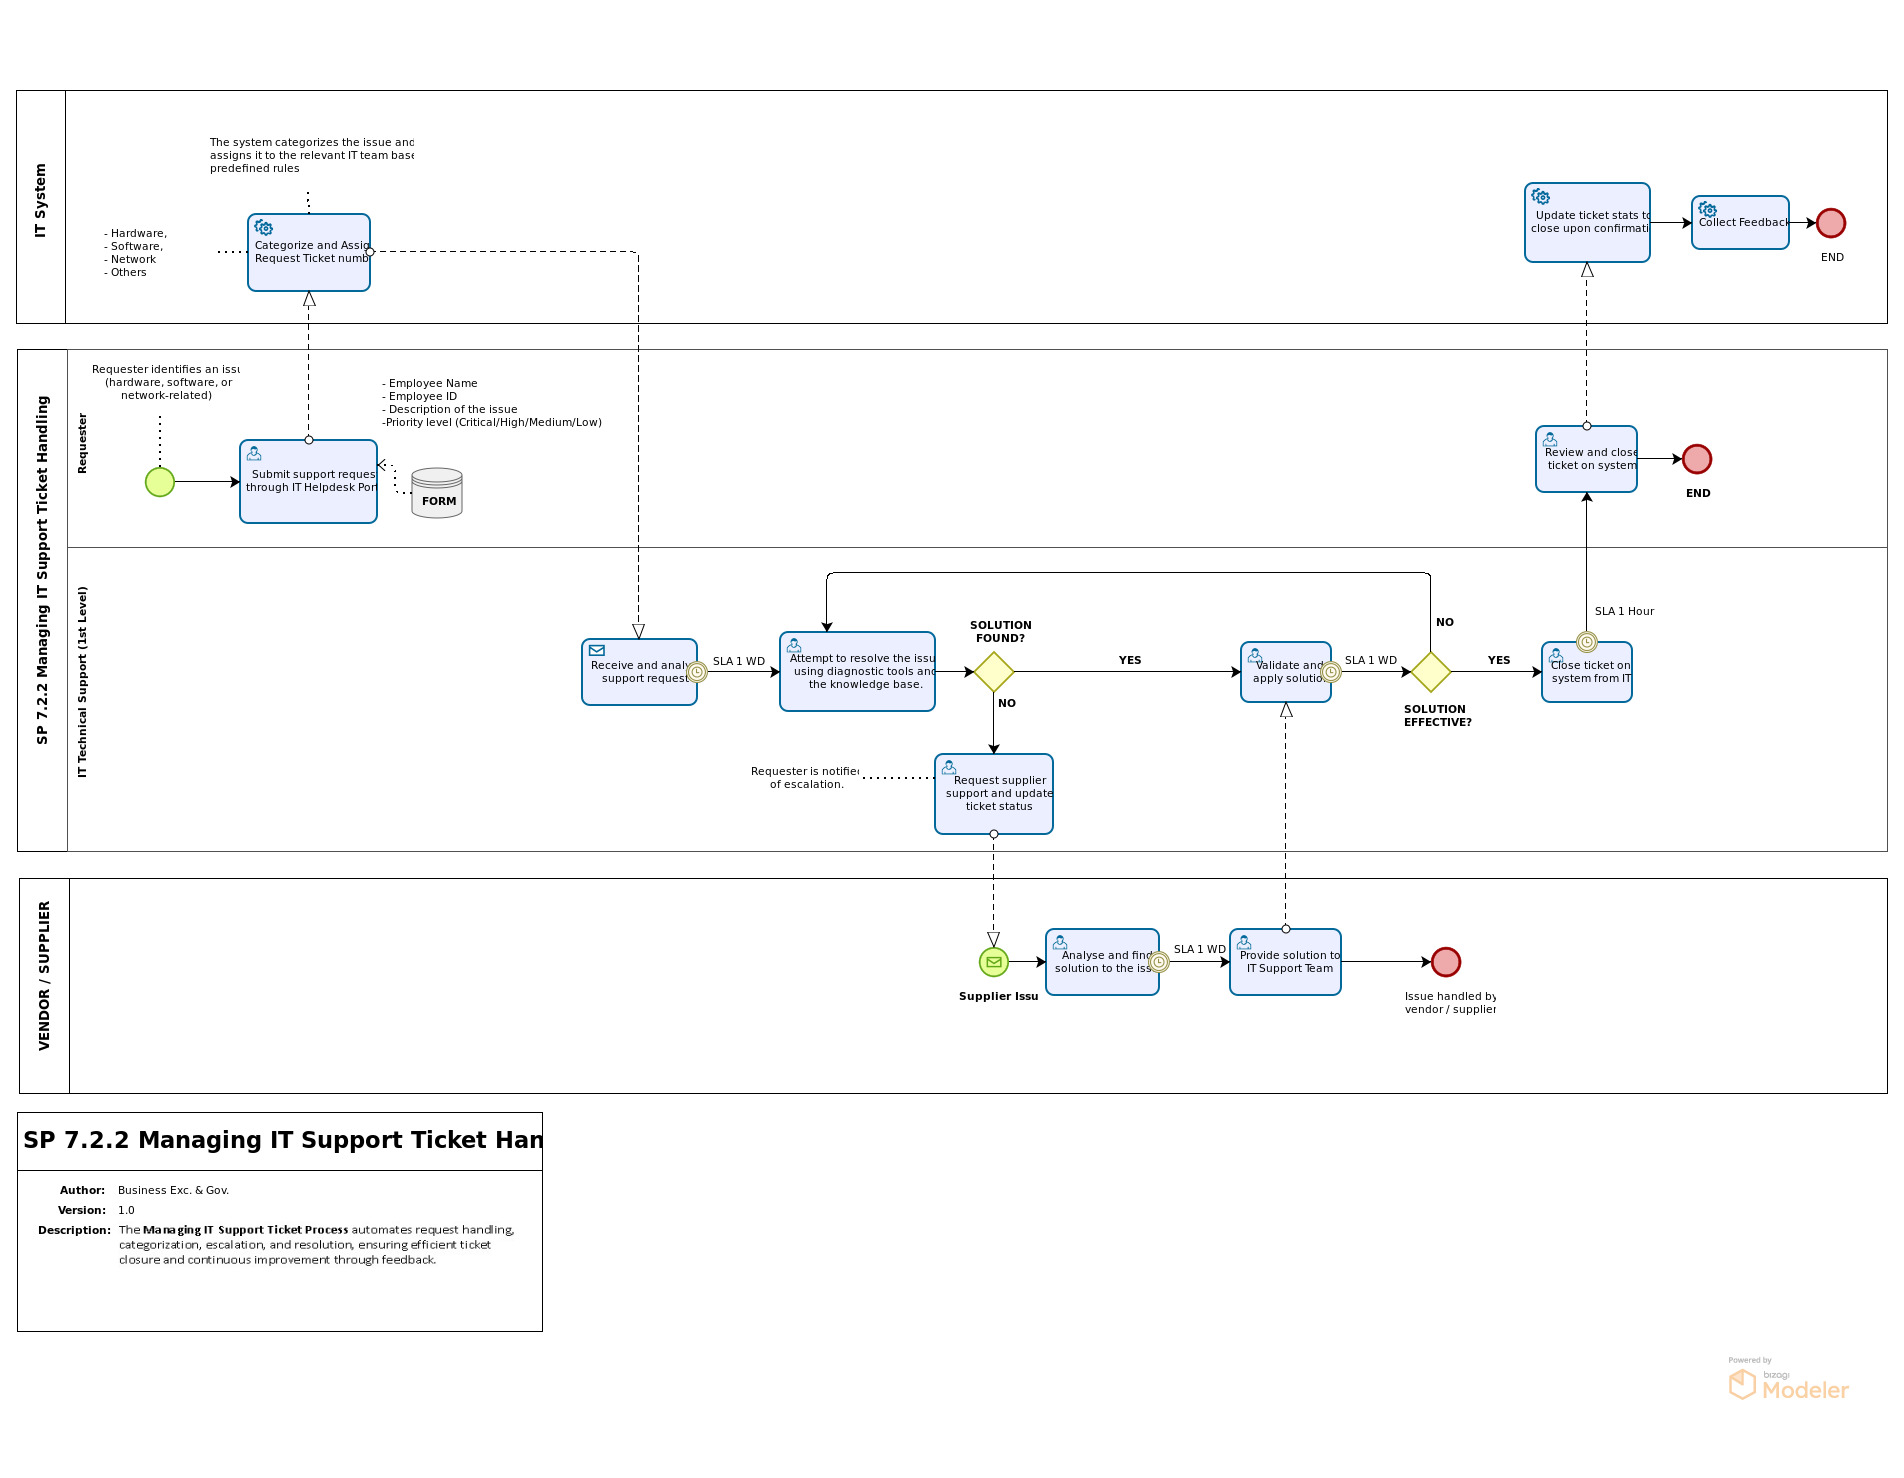Click the Supplier Issue message start event
The height and width of the screenshot is (1478, 1904).
(993, 962)
